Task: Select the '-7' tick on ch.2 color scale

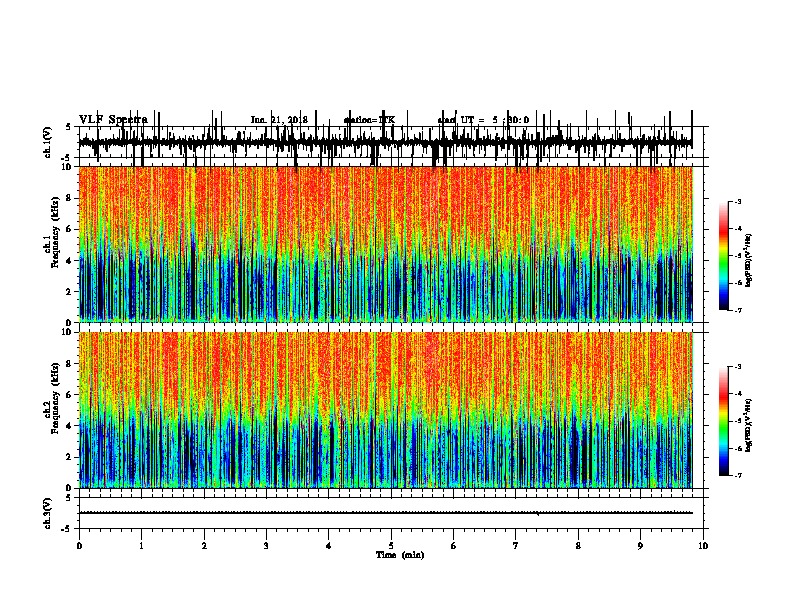Action: pyautogui.click(x=737, y=475)
